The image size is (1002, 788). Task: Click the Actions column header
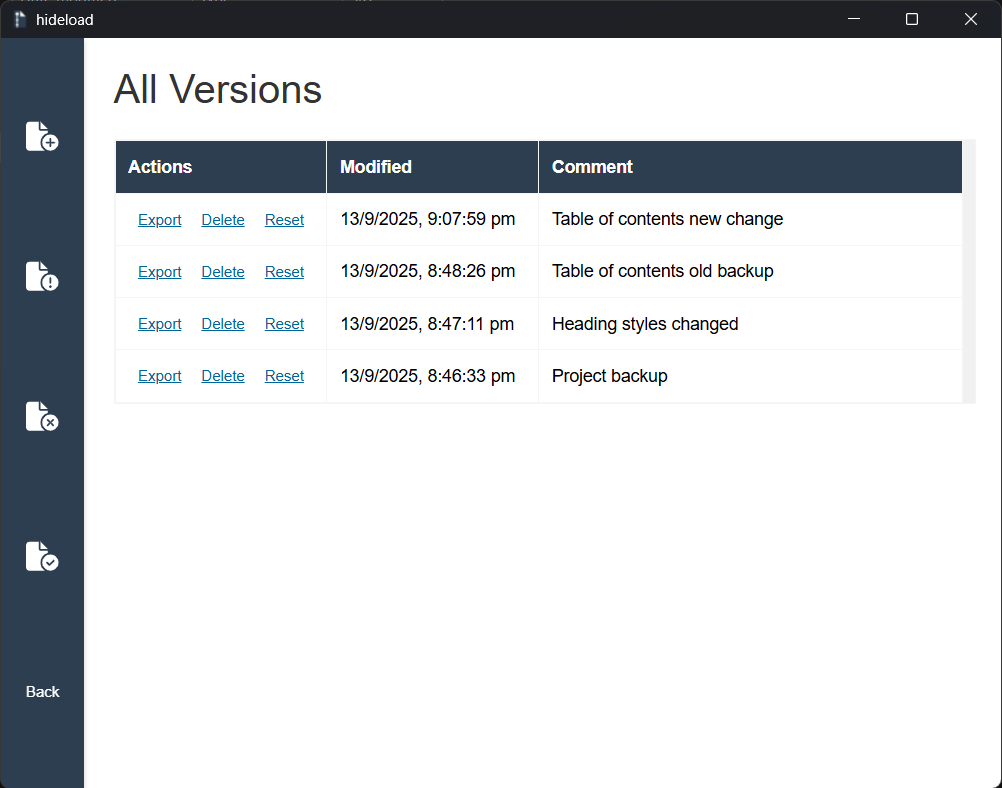[160, 167]
